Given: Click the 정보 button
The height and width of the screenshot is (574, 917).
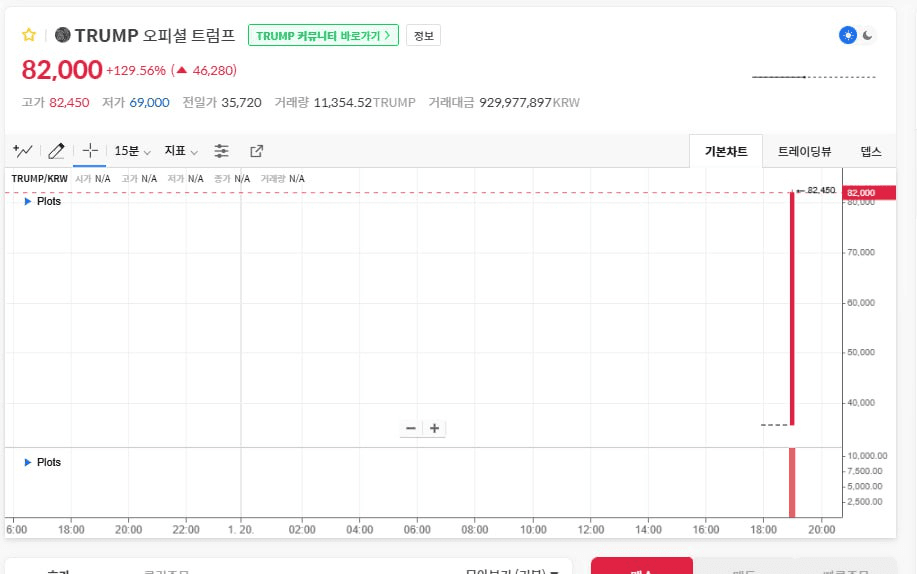Looking at the screenshot, I should click(423, 35).
